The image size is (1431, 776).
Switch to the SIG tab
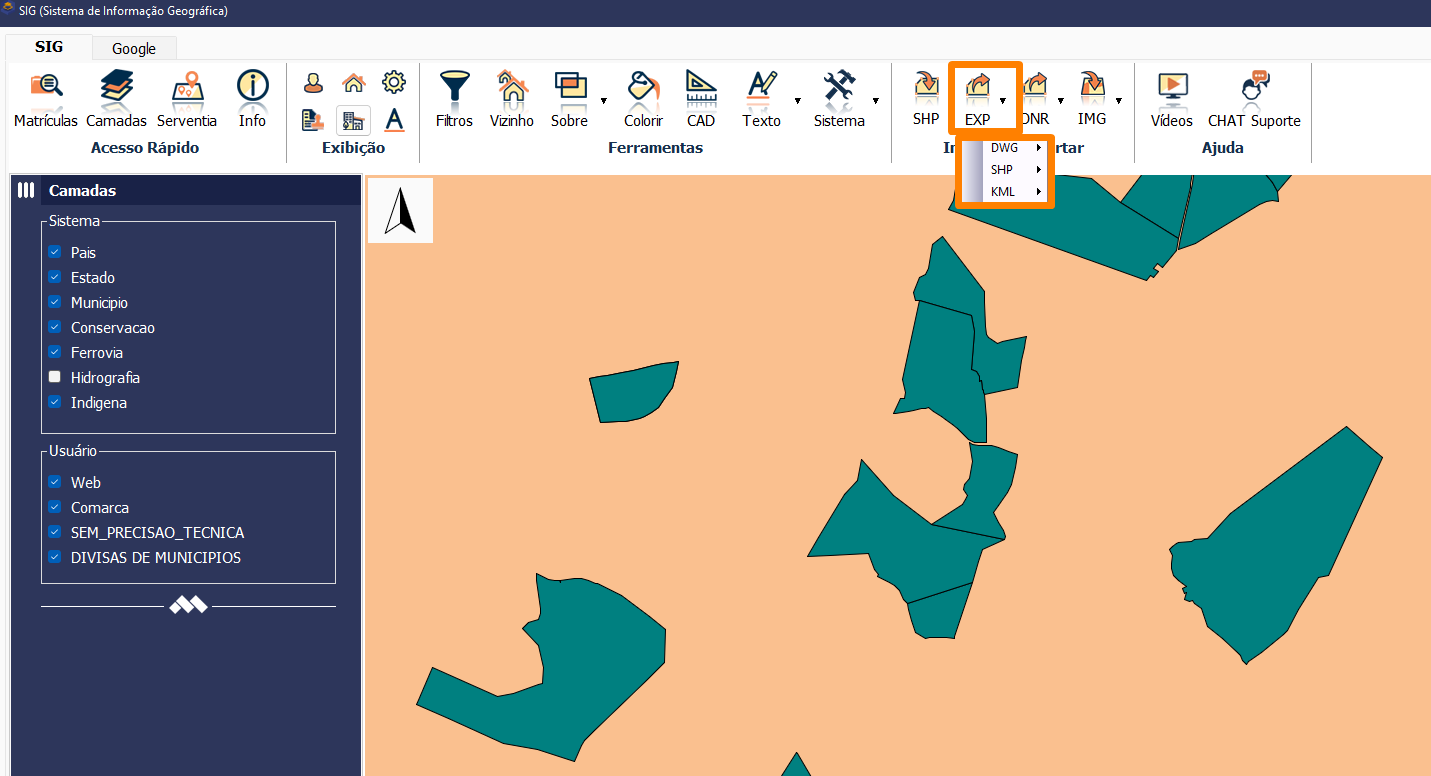tap(49, 47)
